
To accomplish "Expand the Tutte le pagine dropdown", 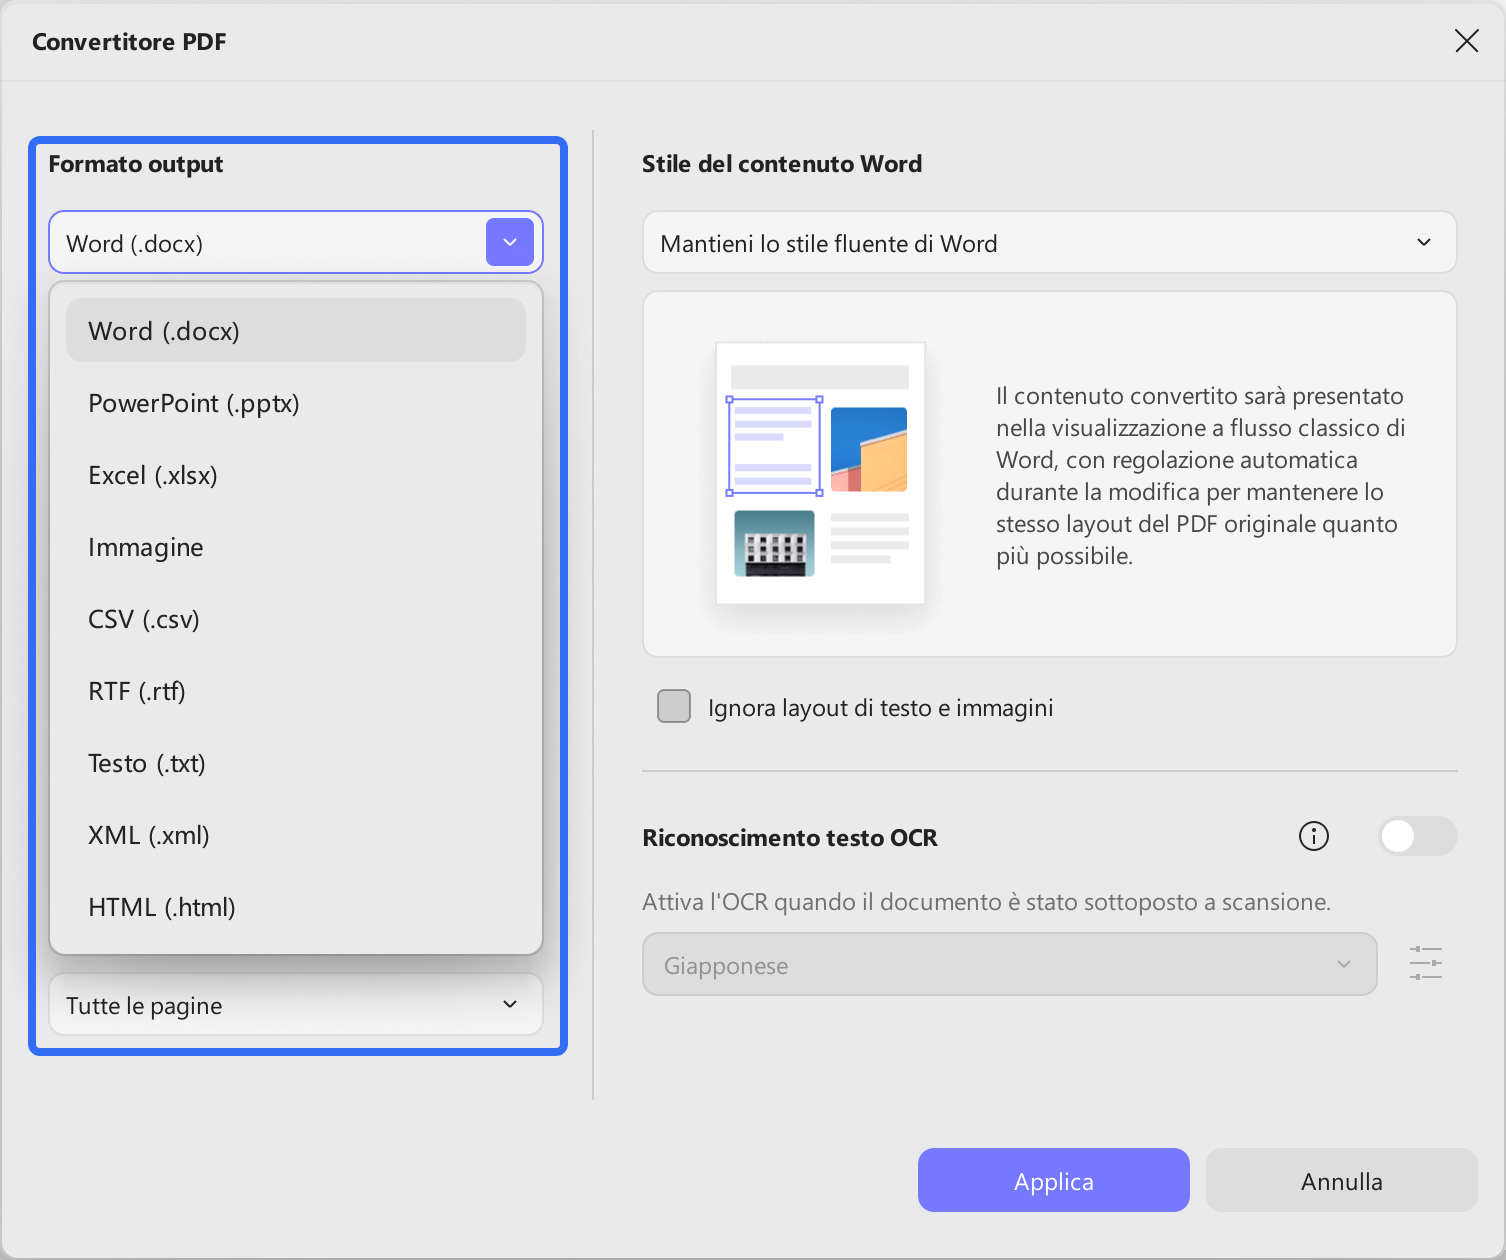I will tap(296, 1005).
